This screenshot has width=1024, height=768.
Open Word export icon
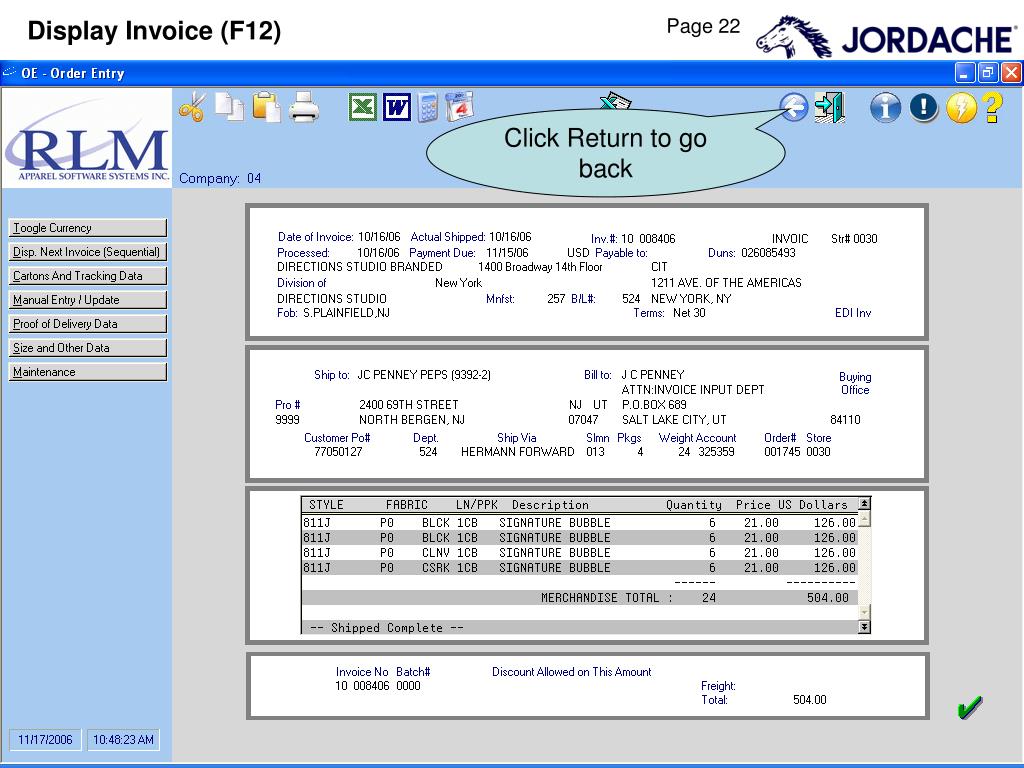(397, 107)
